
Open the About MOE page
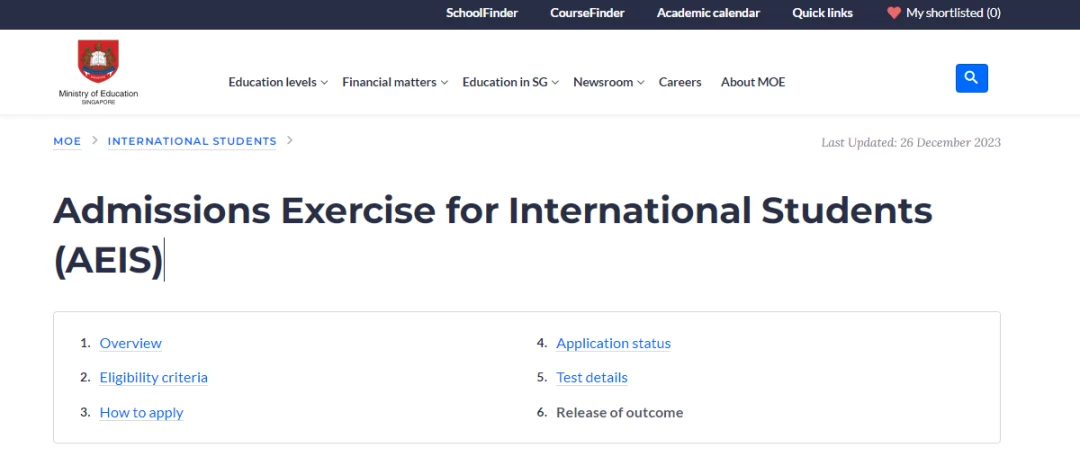click(x=753, y=83)
